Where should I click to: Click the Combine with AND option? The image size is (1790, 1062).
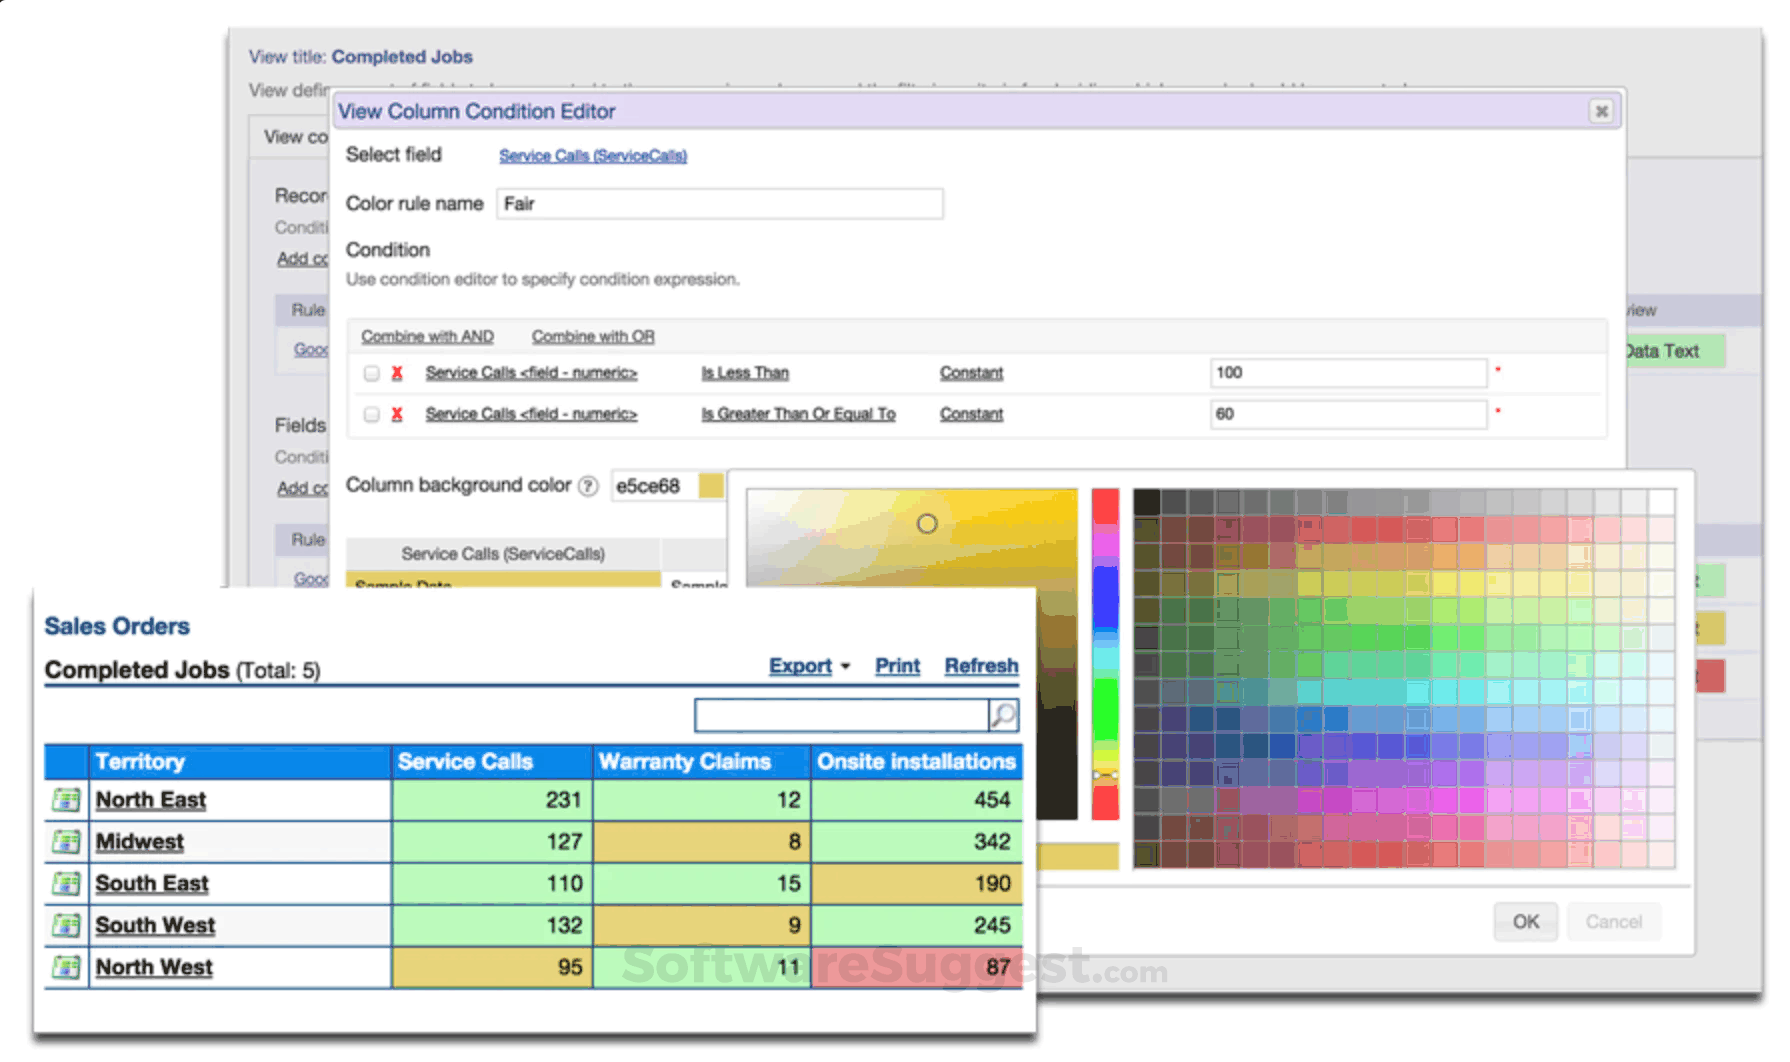click(426, 336)
